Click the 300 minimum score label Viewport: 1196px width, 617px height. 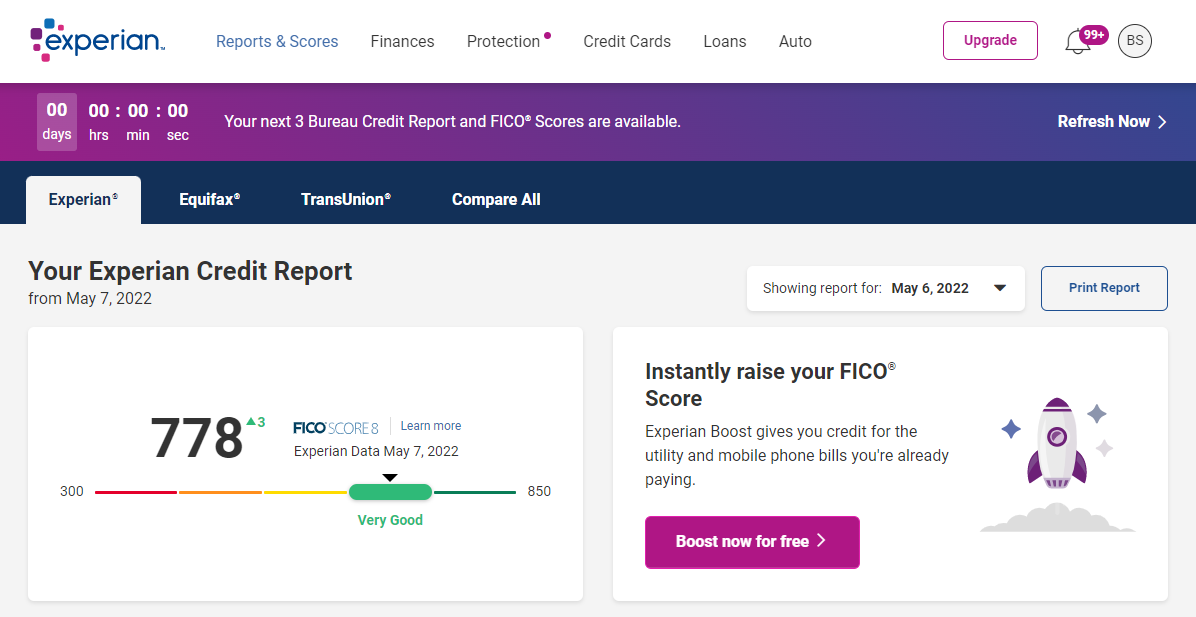(72, 491)
